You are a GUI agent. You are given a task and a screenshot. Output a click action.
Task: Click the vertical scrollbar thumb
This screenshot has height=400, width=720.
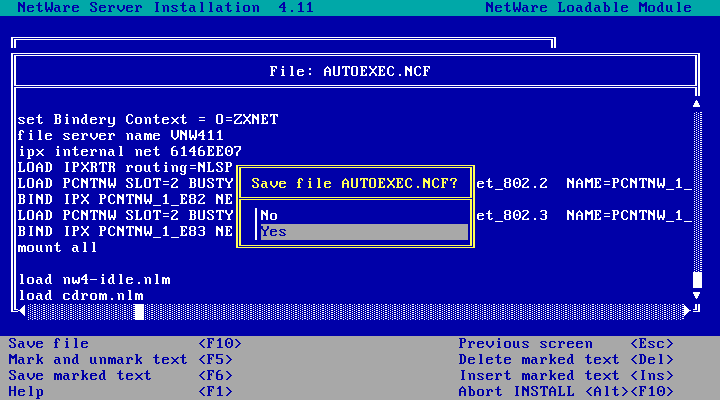(x=697, y=280)
